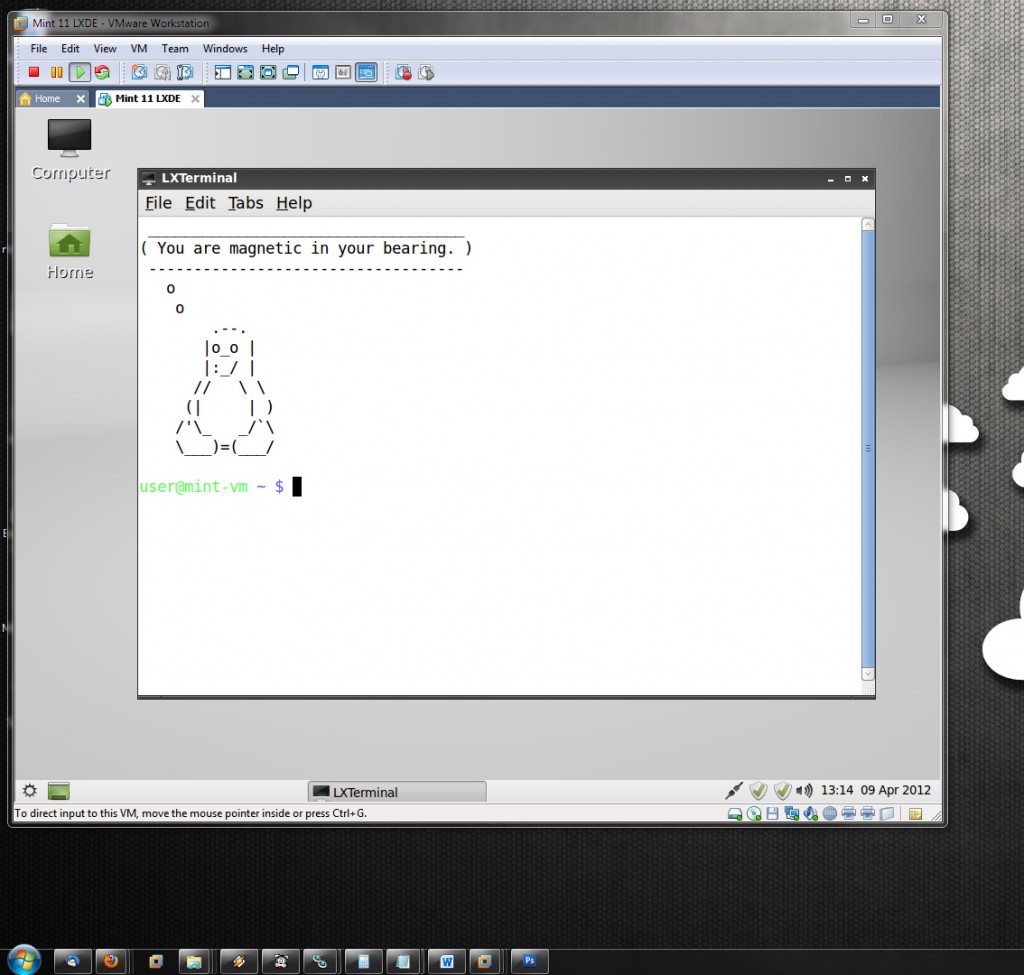Take a snapshot of the virtual machine
This screenshot has height=975, width=1024.
point(139,72)
